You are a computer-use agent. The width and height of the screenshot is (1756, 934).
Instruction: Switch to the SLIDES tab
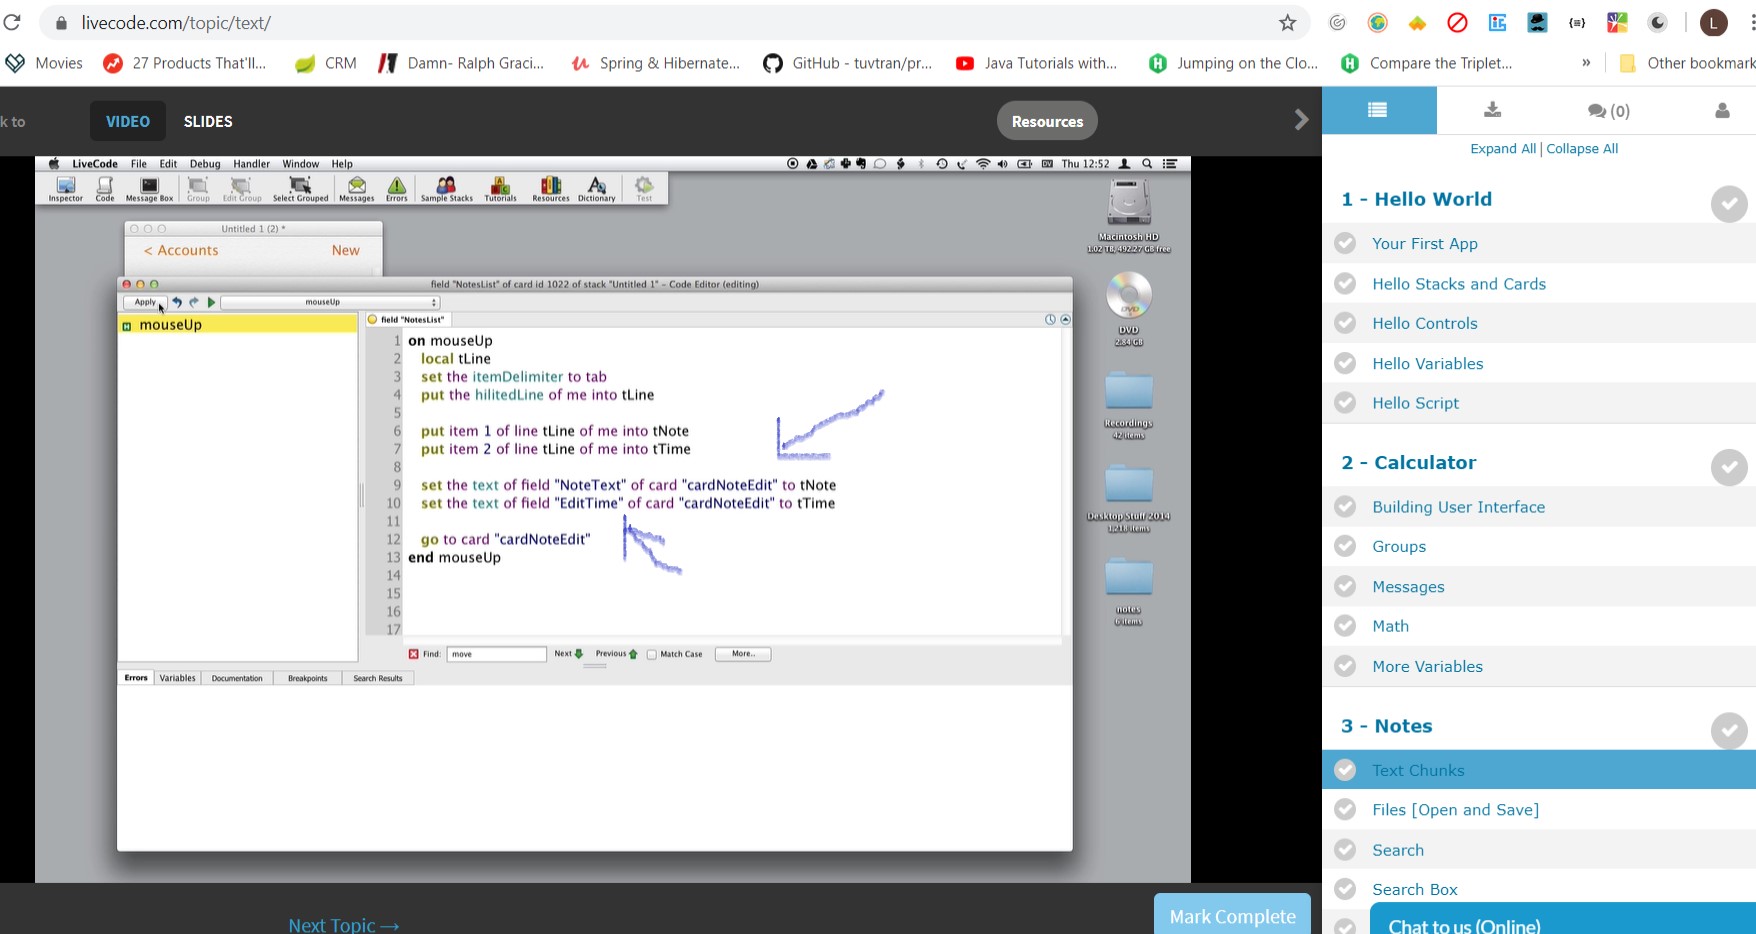pos(208,121)
